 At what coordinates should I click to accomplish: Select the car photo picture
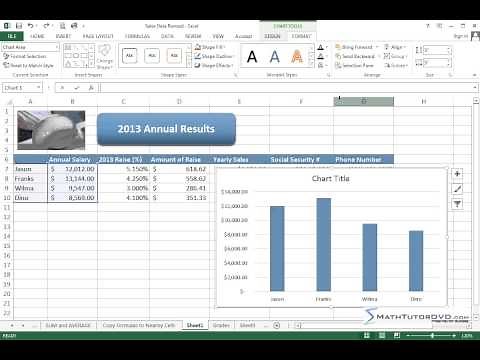(51, 130)
